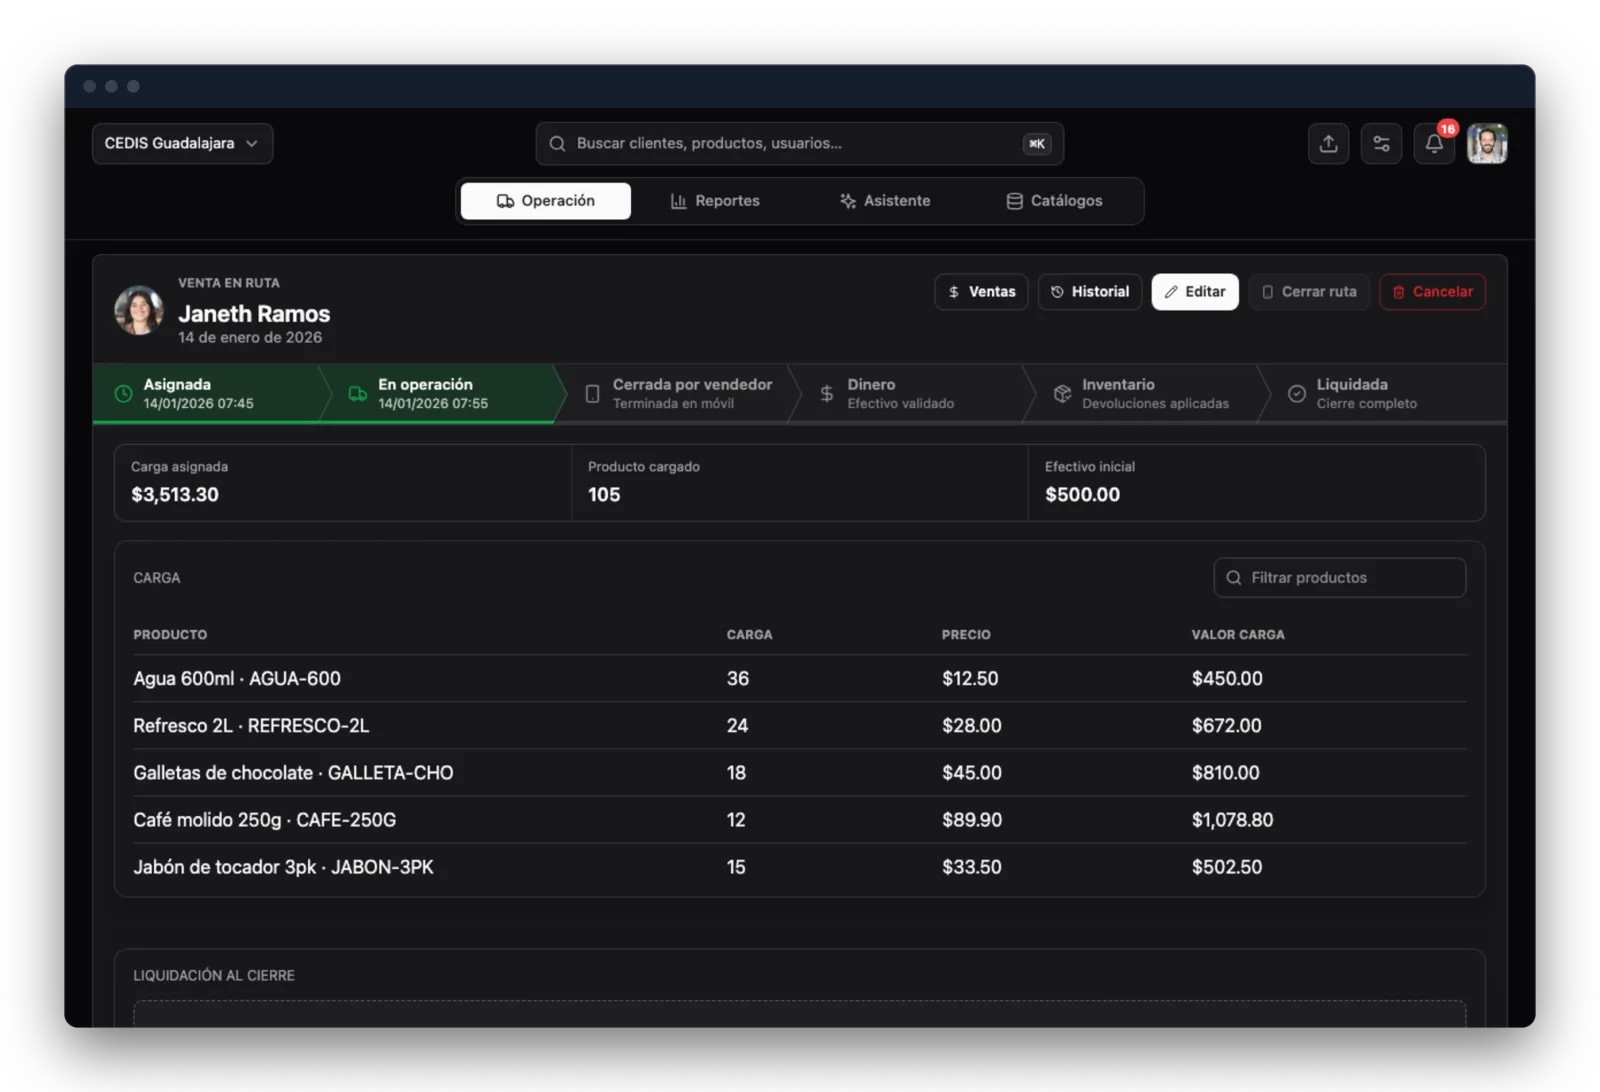1600x1092 pixels.
Task: Click Janeth Ramos's profile photo
Action: [139, 310]
